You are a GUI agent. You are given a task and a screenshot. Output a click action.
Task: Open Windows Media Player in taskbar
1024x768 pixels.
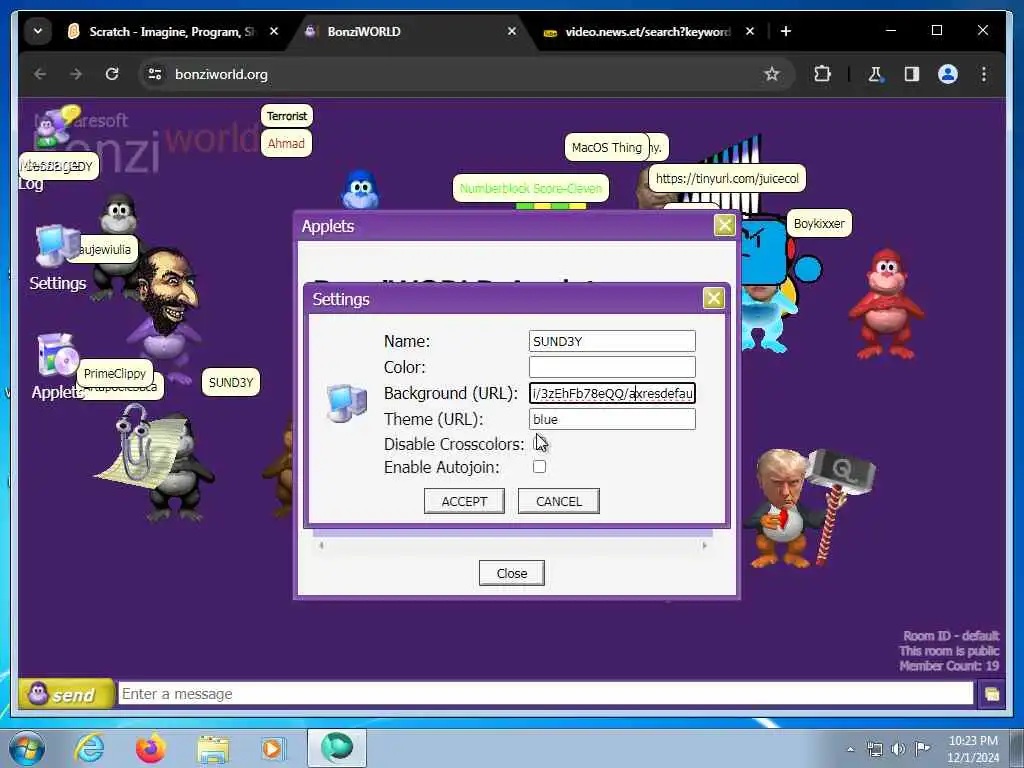[x=273, y=748]
